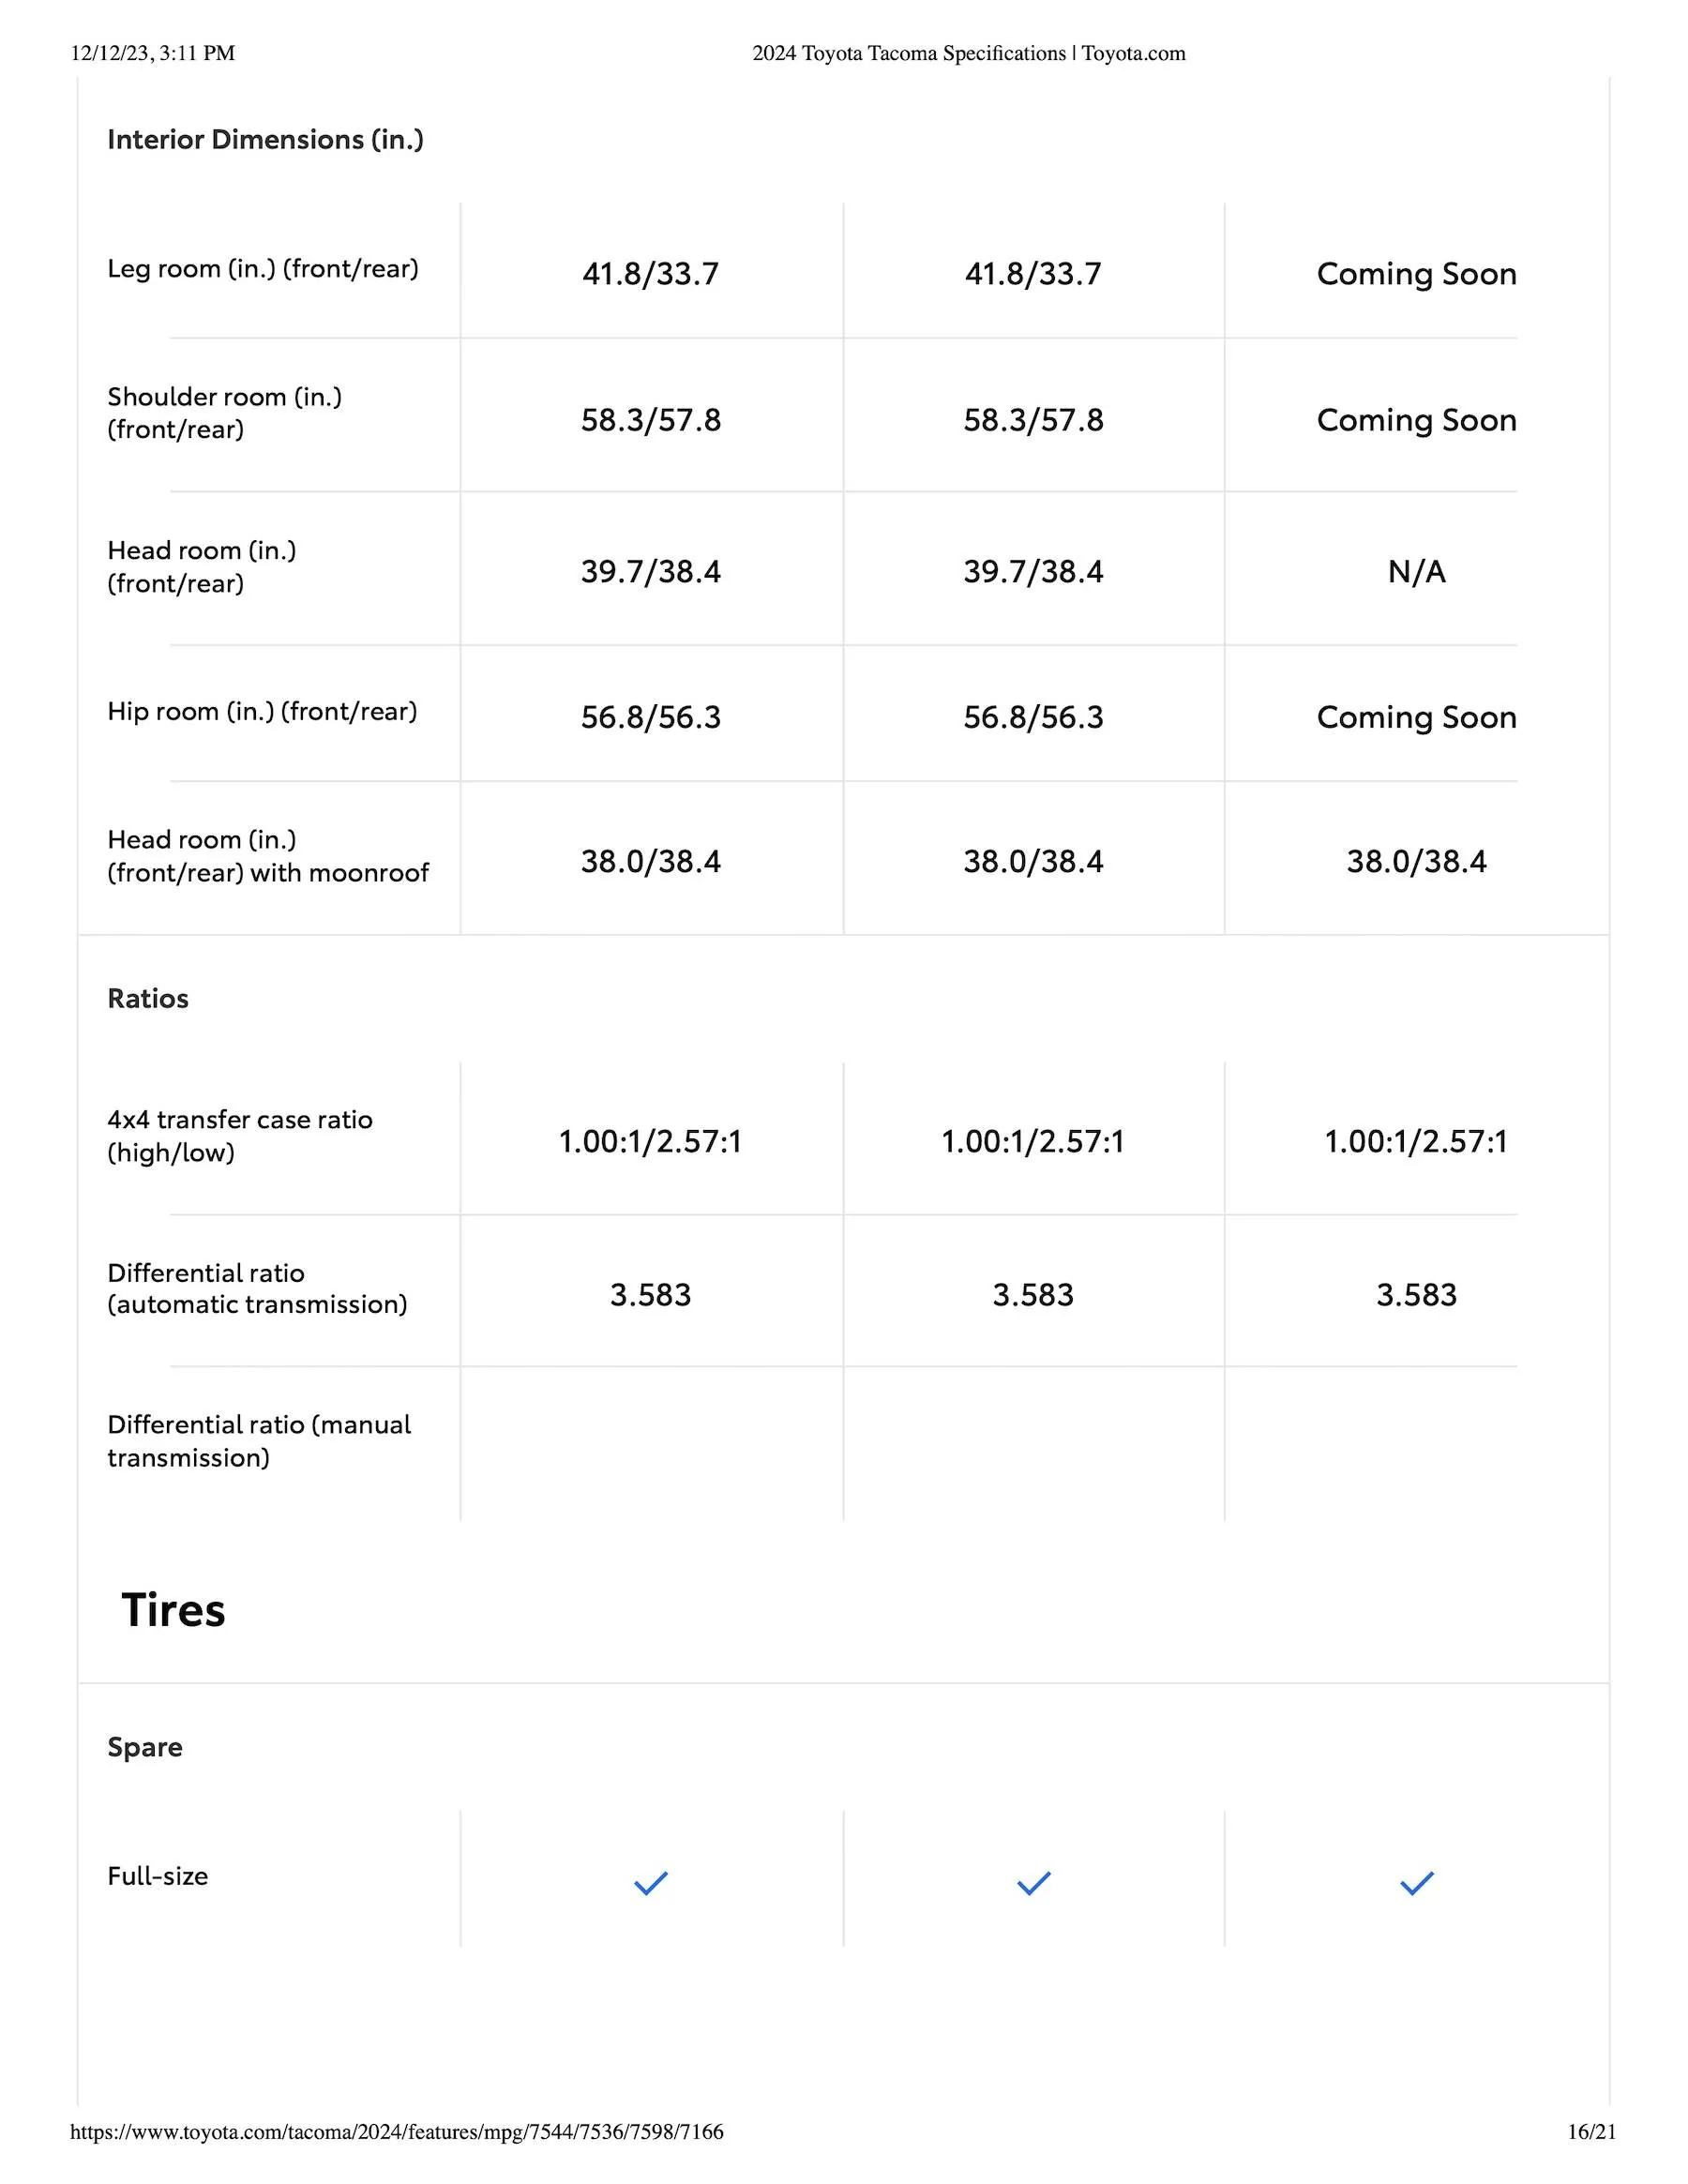Click "Coming Soon" in the Leg room row
The image size is (1688, 2184).
1416,273
